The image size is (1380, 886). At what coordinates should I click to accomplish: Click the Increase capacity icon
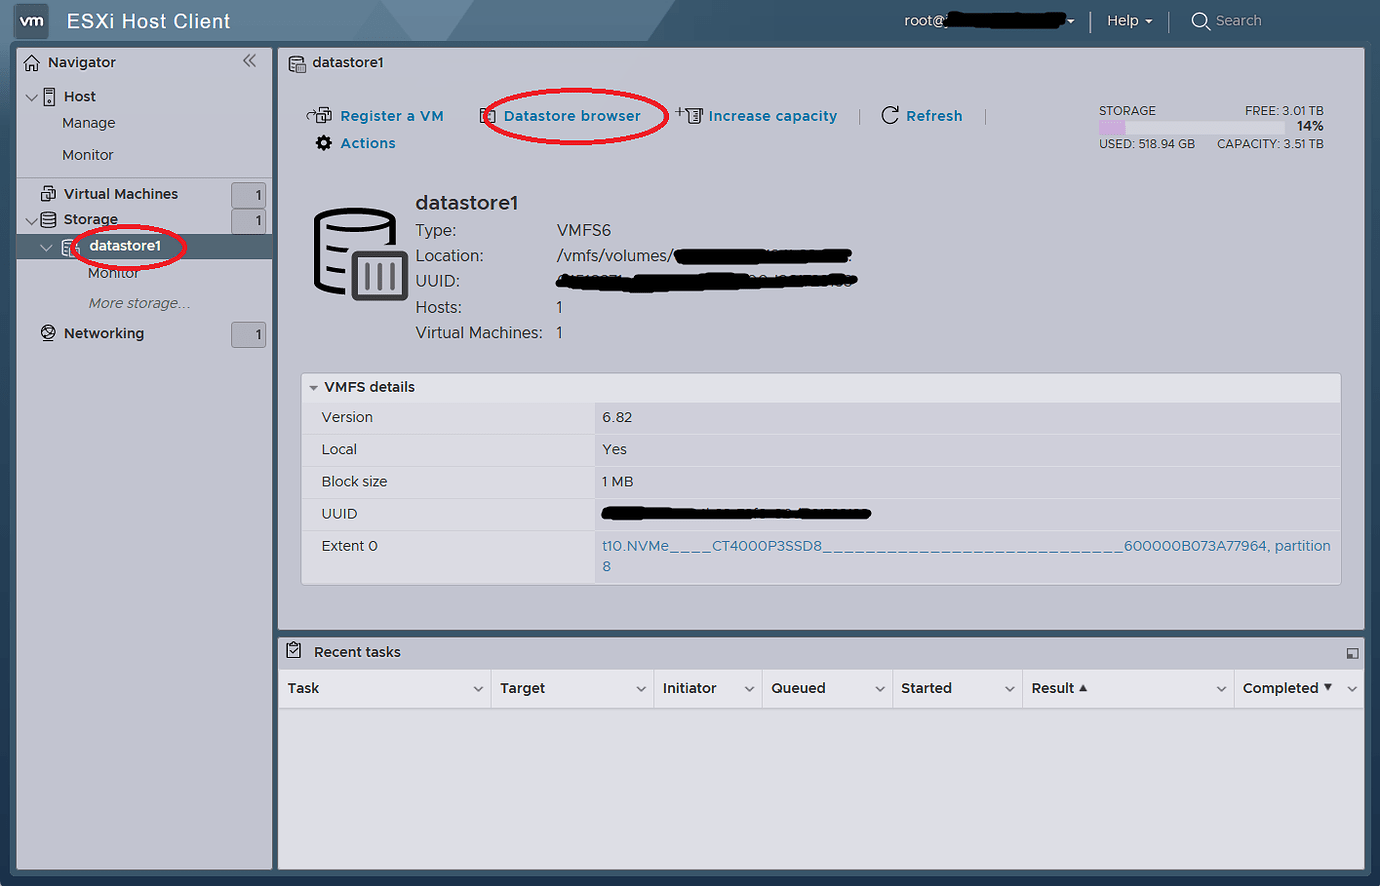pos(689,114)
